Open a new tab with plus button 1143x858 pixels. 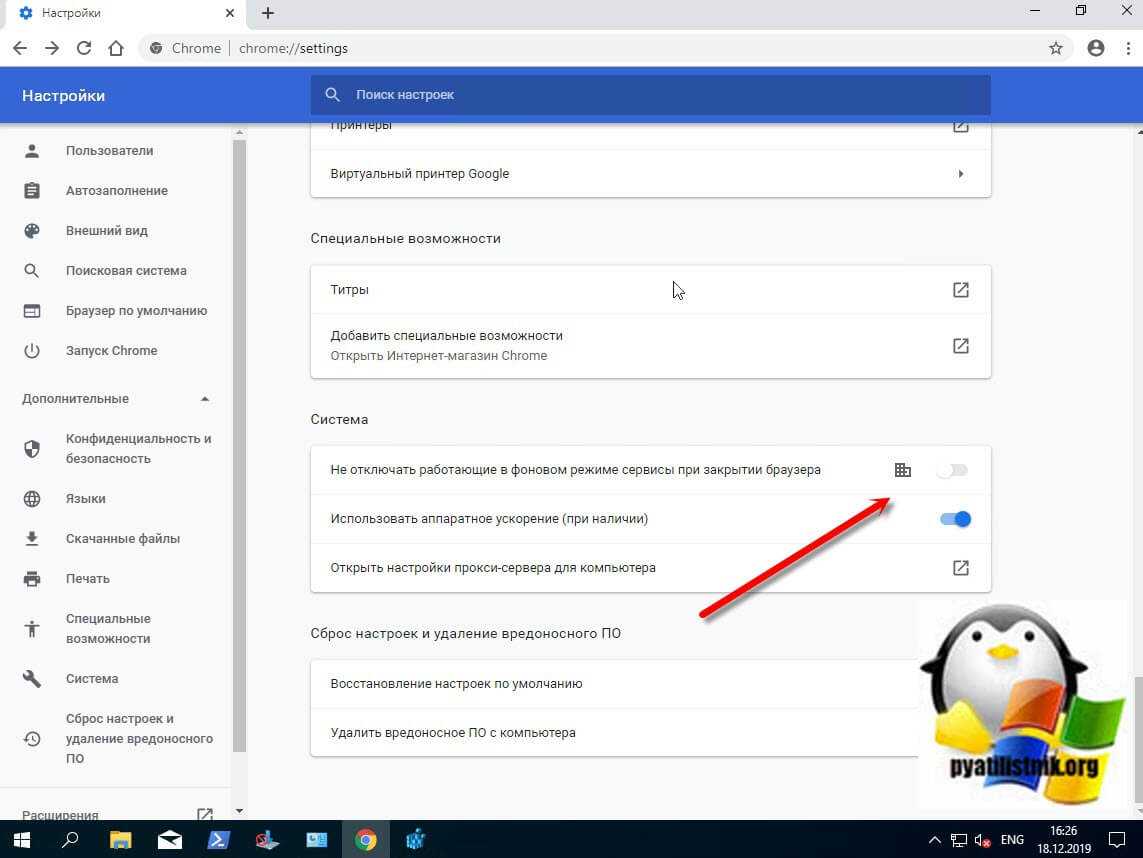(268, 14)
